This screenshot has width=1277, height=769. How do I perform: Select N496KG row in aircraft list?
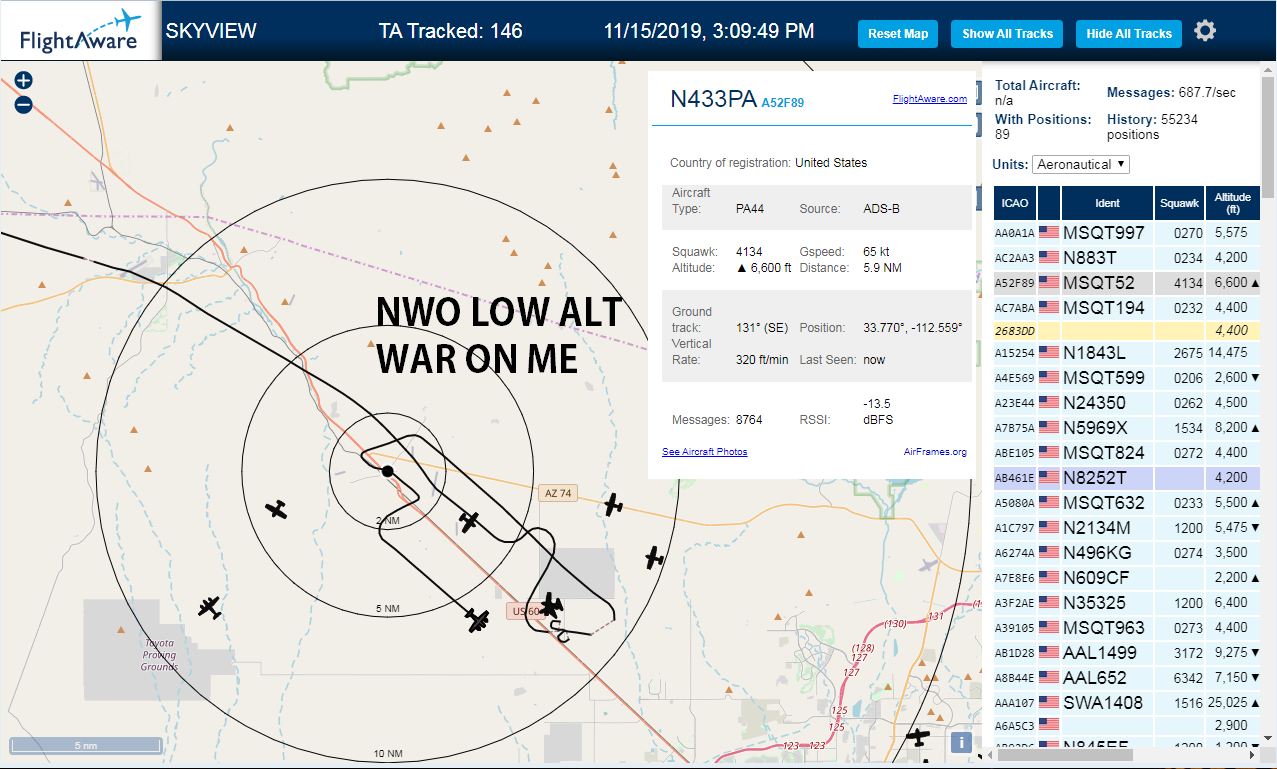click(1127, 553)
